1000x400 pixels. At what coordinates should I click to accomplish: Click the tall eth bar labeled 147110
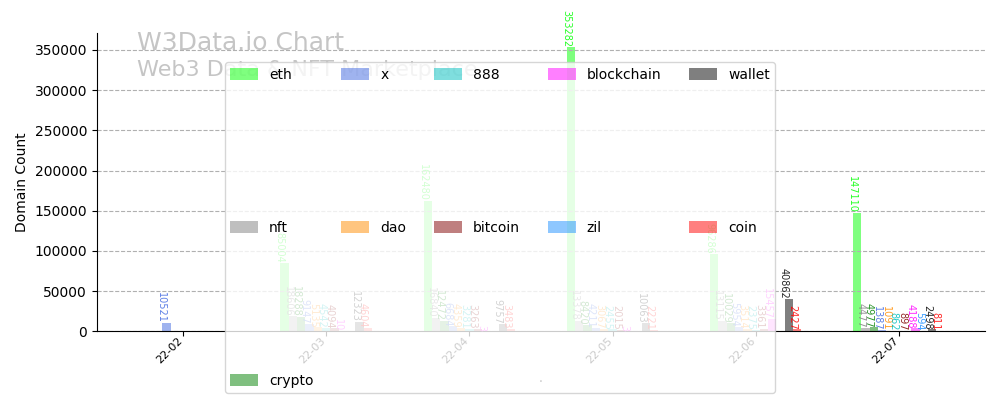point(857,272)
